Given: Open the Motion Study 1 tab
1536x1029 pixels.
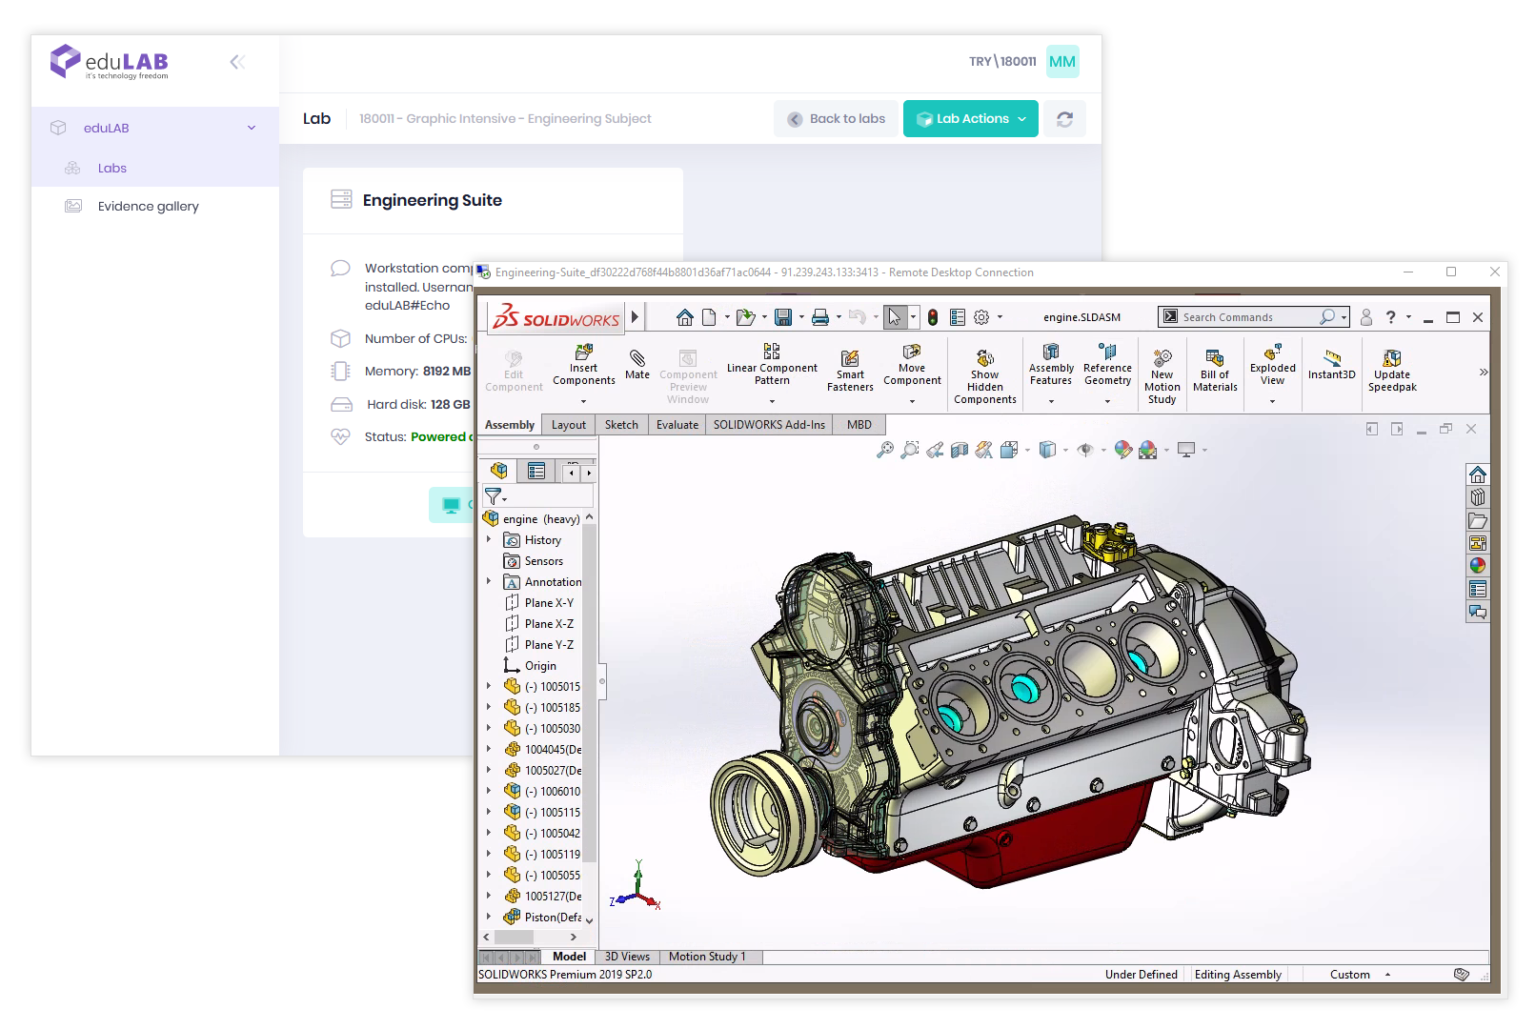Looking at the screenshot, I should [707, 957].
